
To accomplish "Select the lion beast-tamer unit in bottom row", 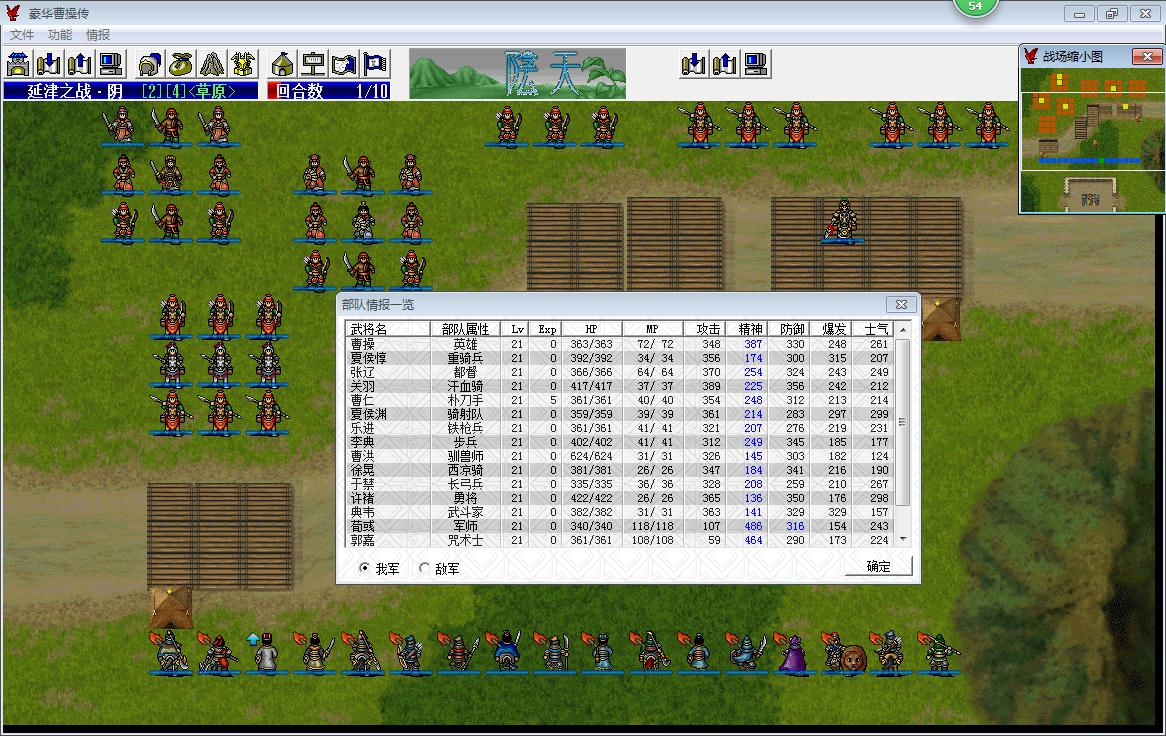I will [844, 653].
